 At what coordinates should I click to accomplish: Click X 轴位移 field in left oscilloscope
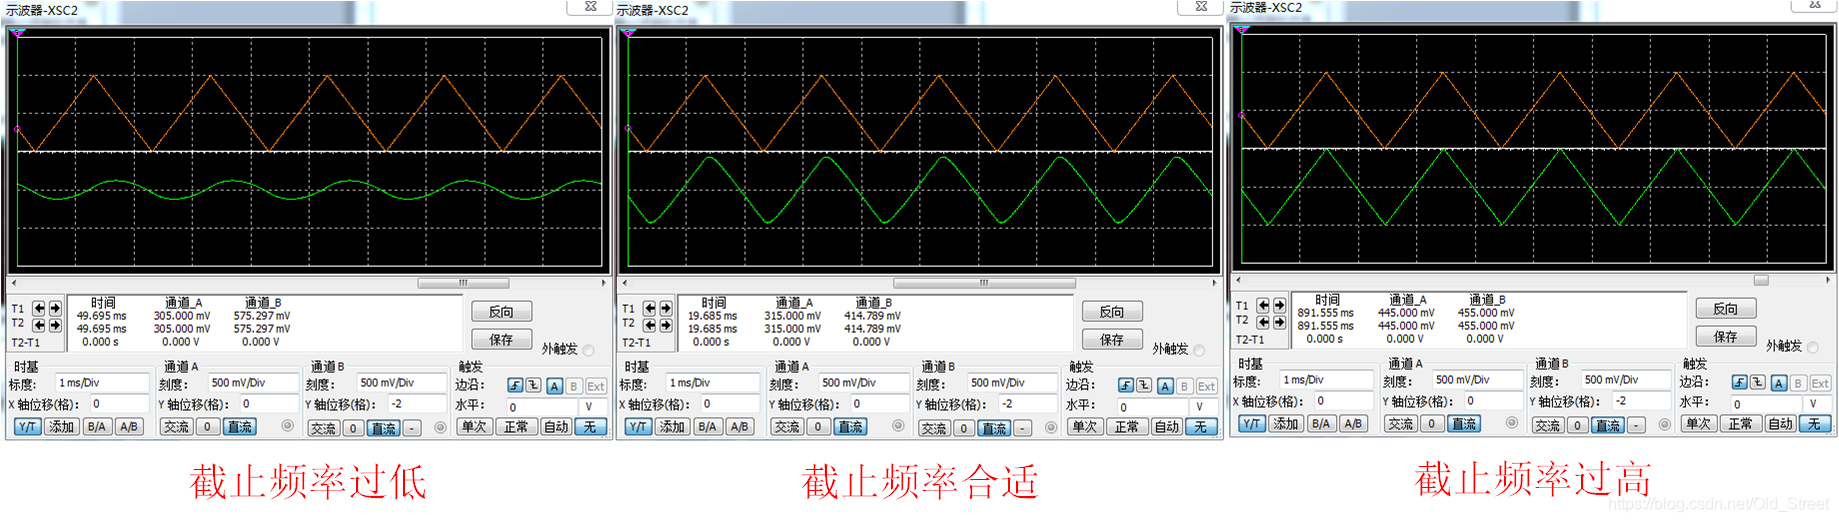(x=119, y=404)
